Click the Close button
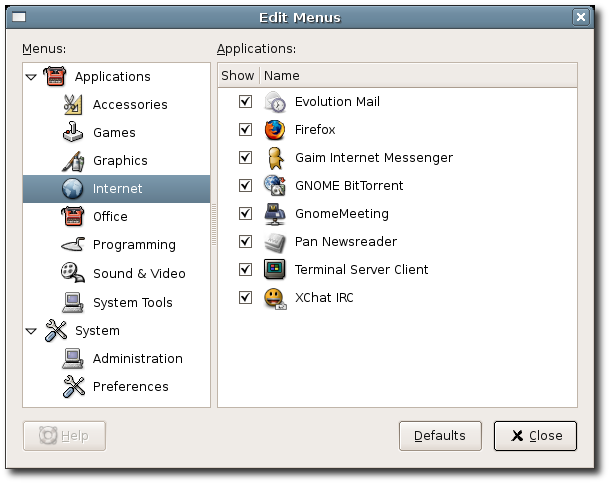Viewport: 610px width, 484px height. (535, 436)
